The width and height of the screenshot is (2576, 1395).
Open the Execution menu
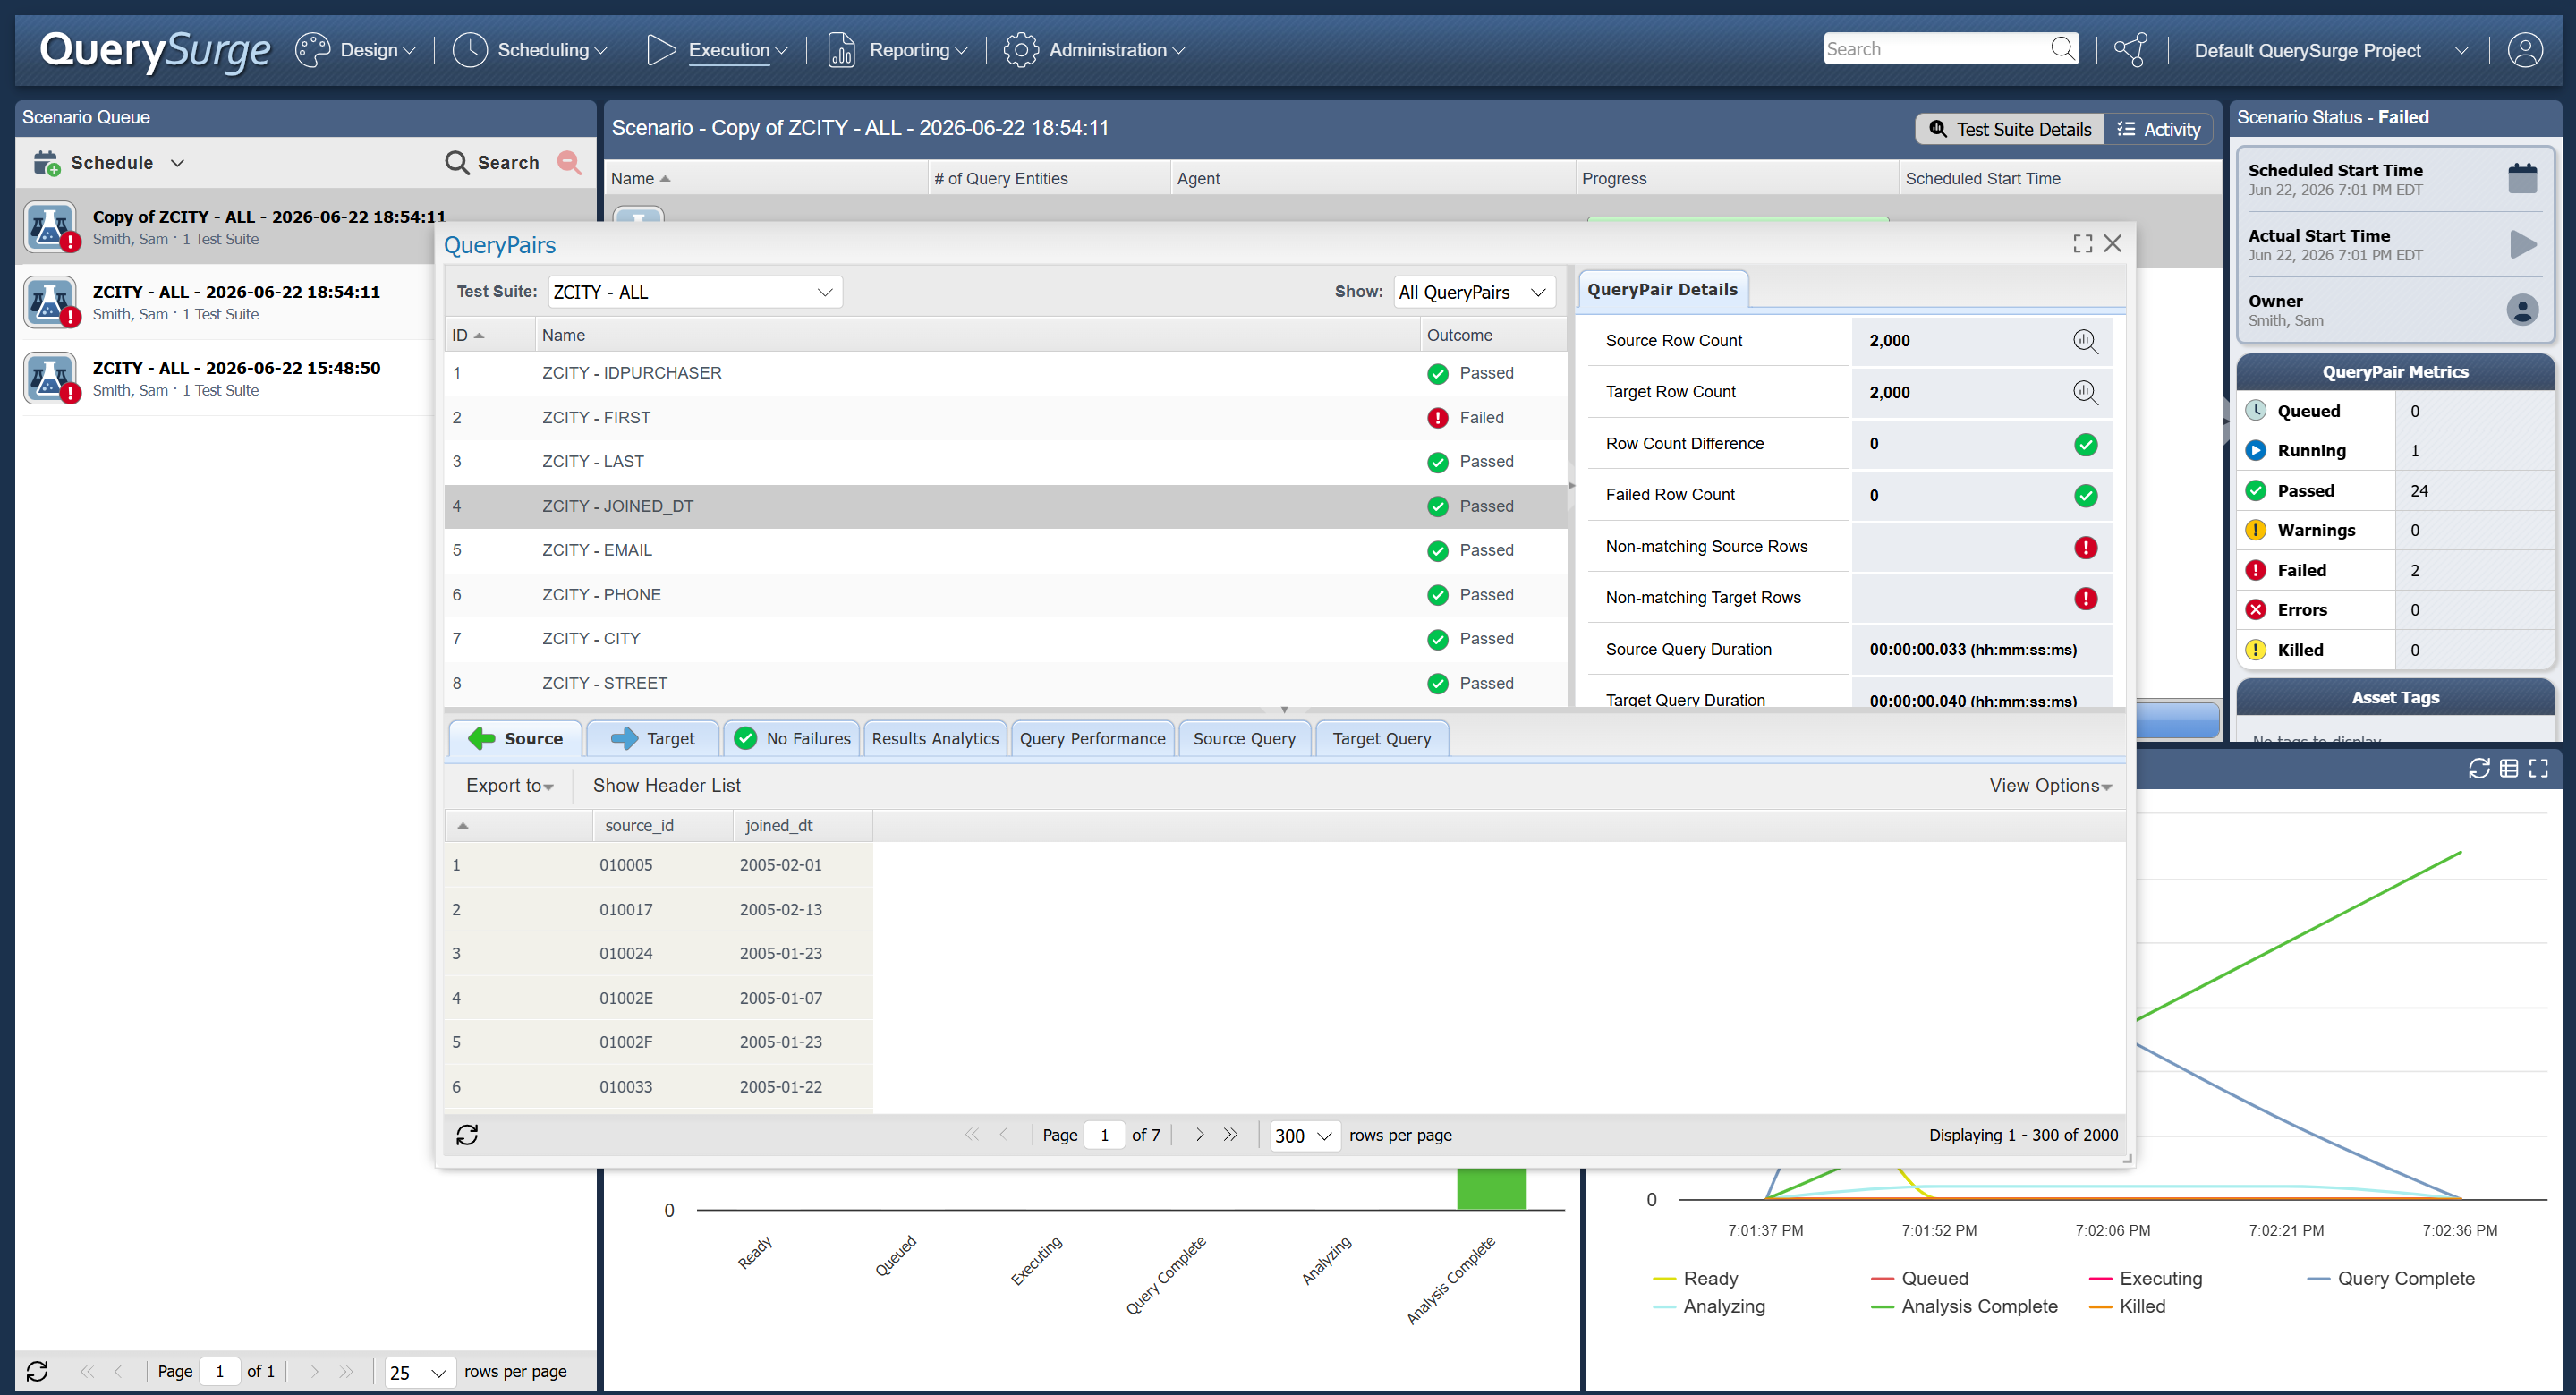click(716, 49)
